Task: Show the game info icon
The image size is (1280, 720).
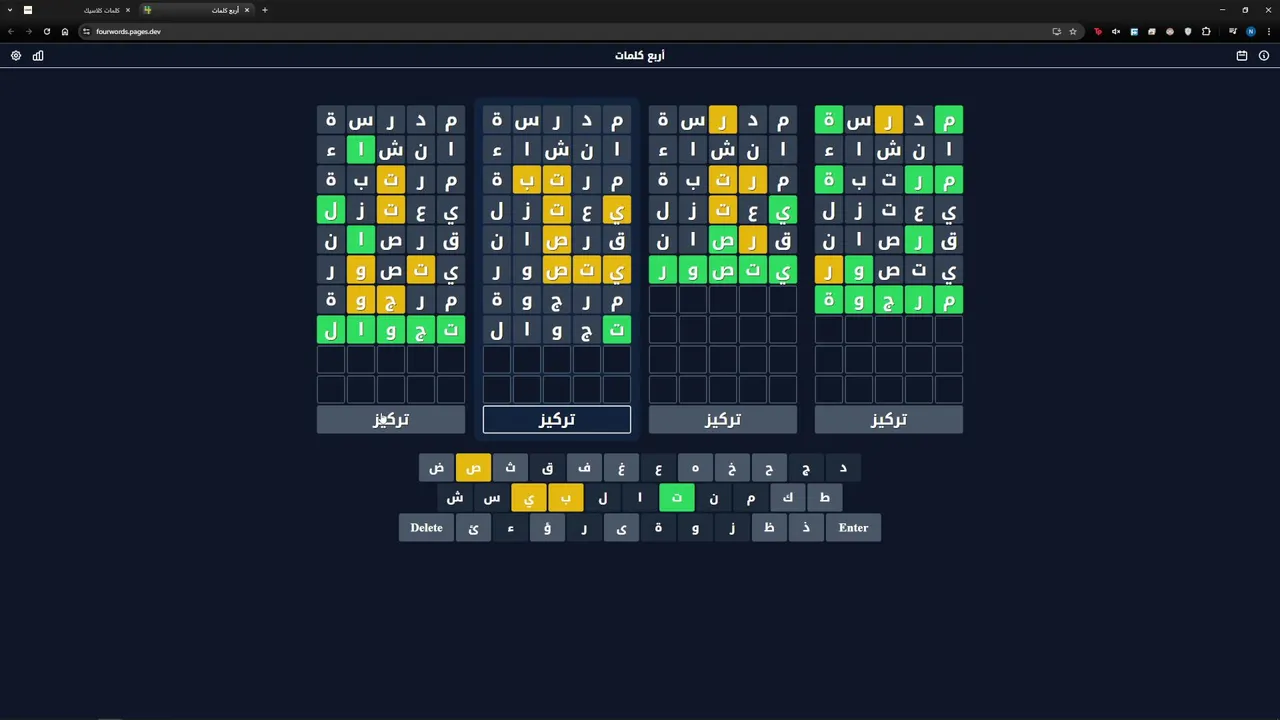Action: [x=1264, y=56]
